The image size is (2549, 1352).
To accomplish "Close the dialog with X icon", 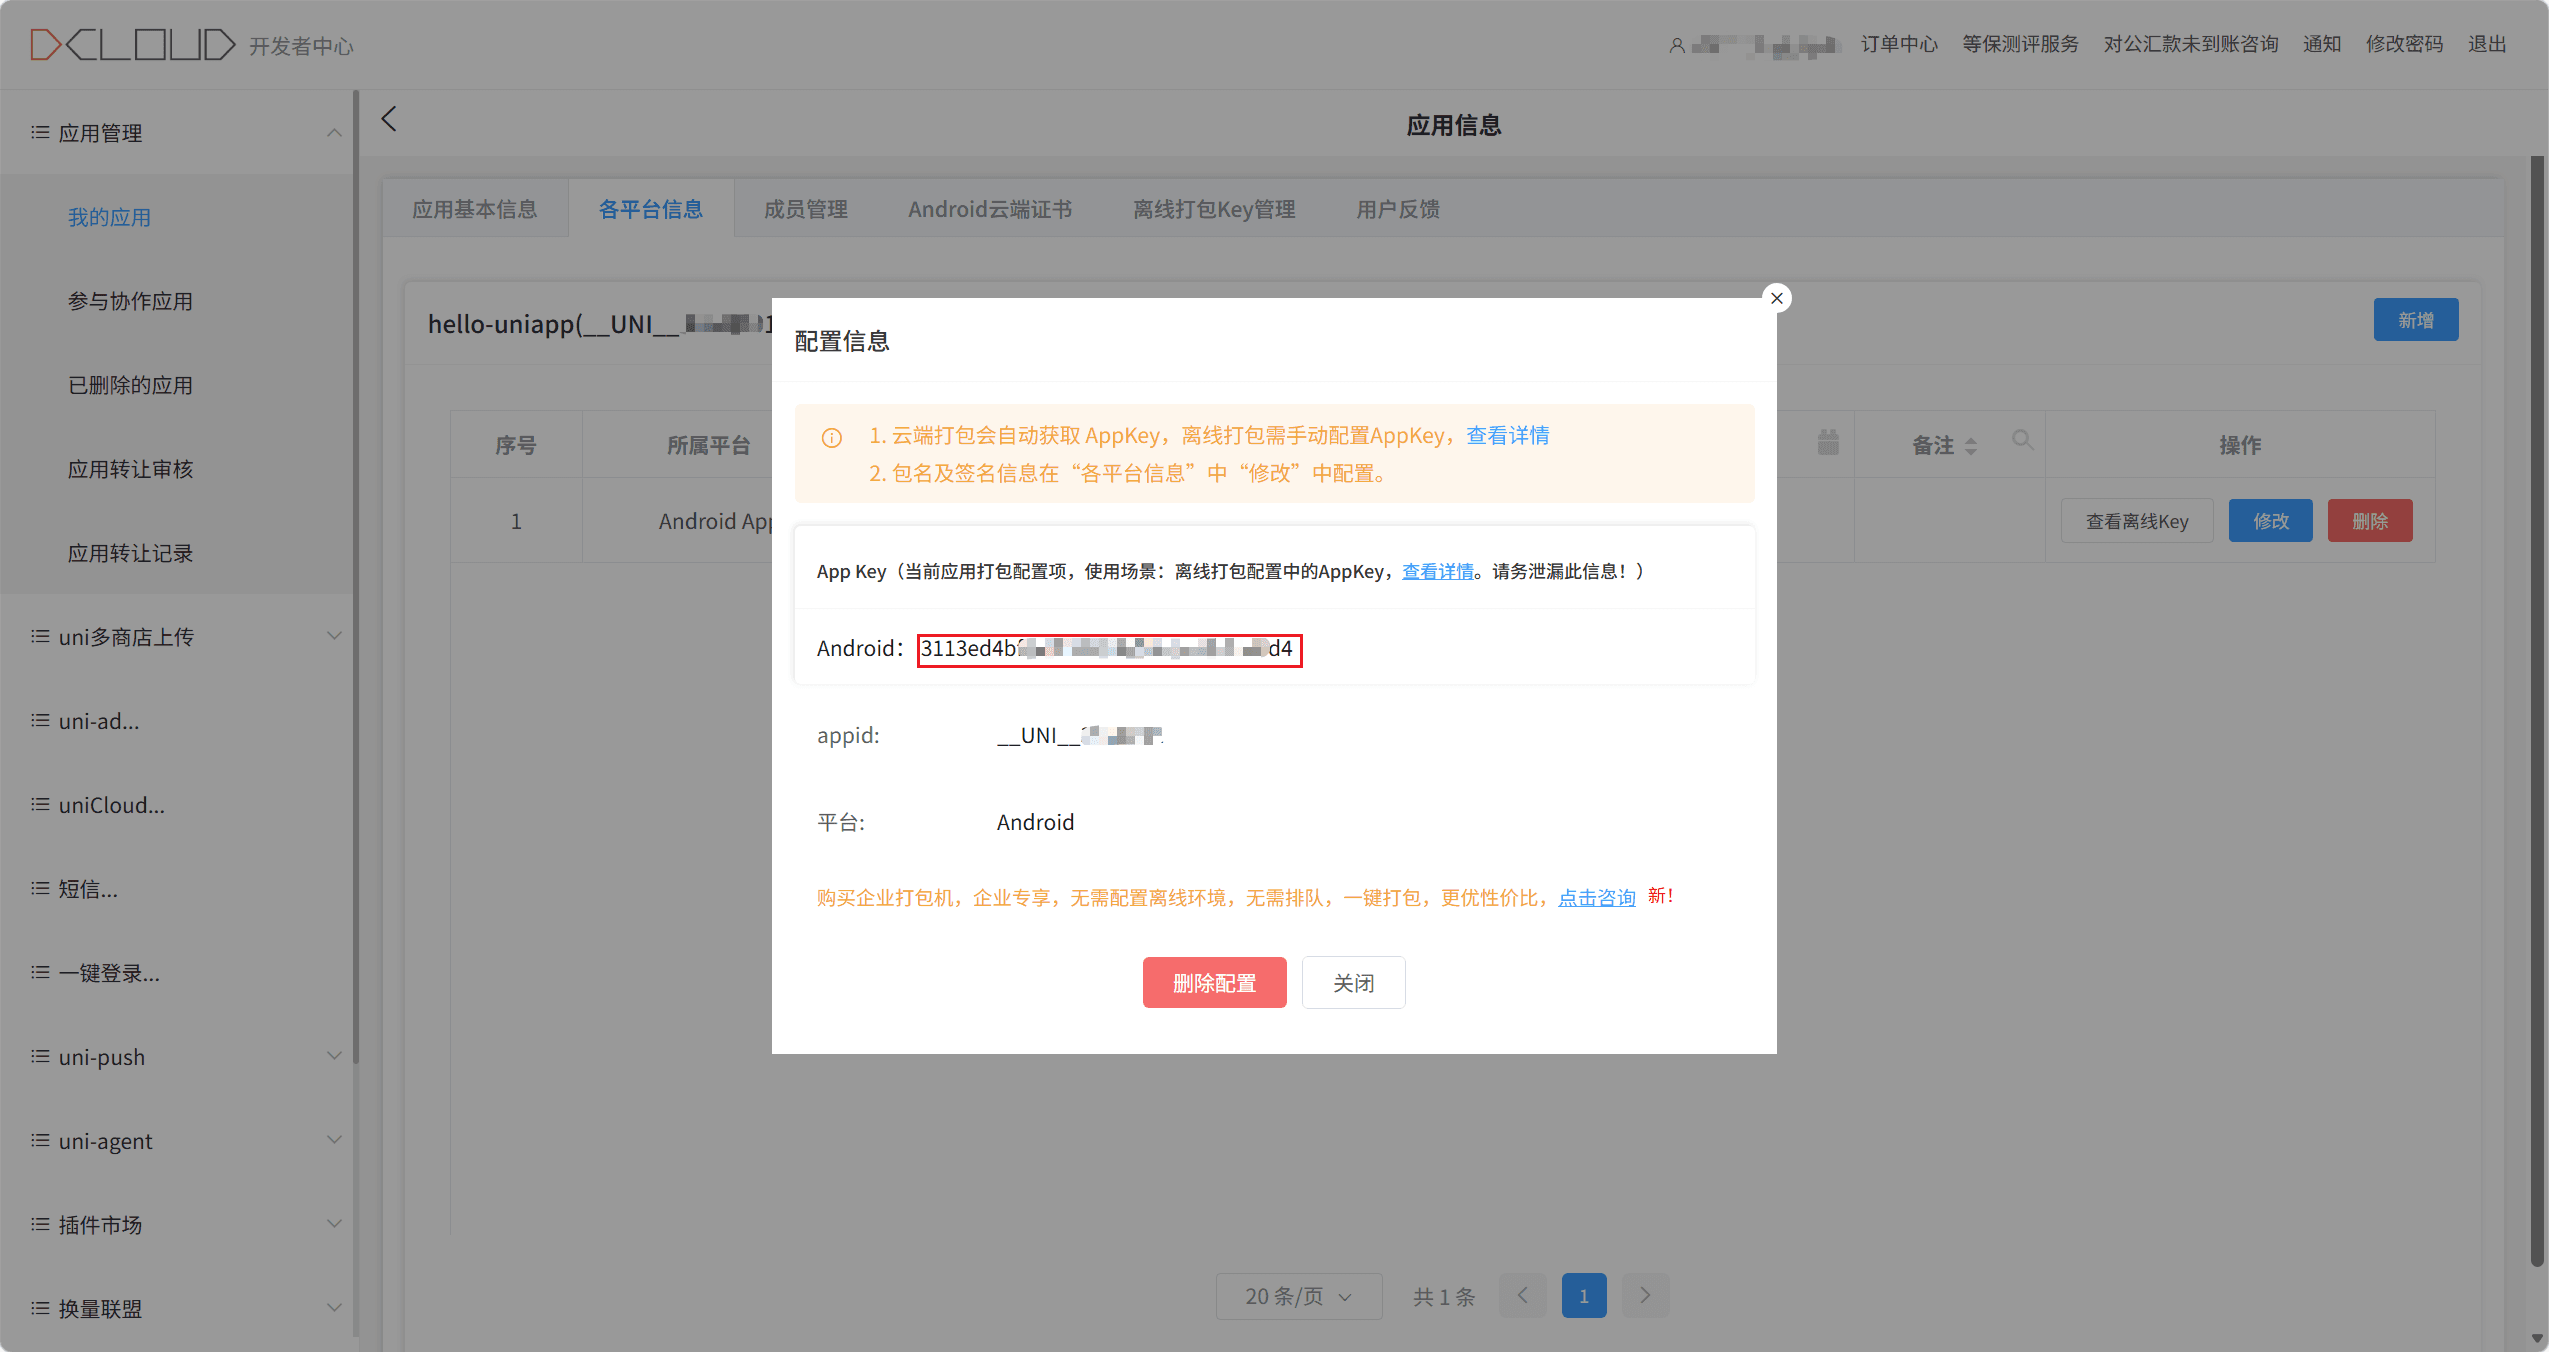I will click(1776, 298).
